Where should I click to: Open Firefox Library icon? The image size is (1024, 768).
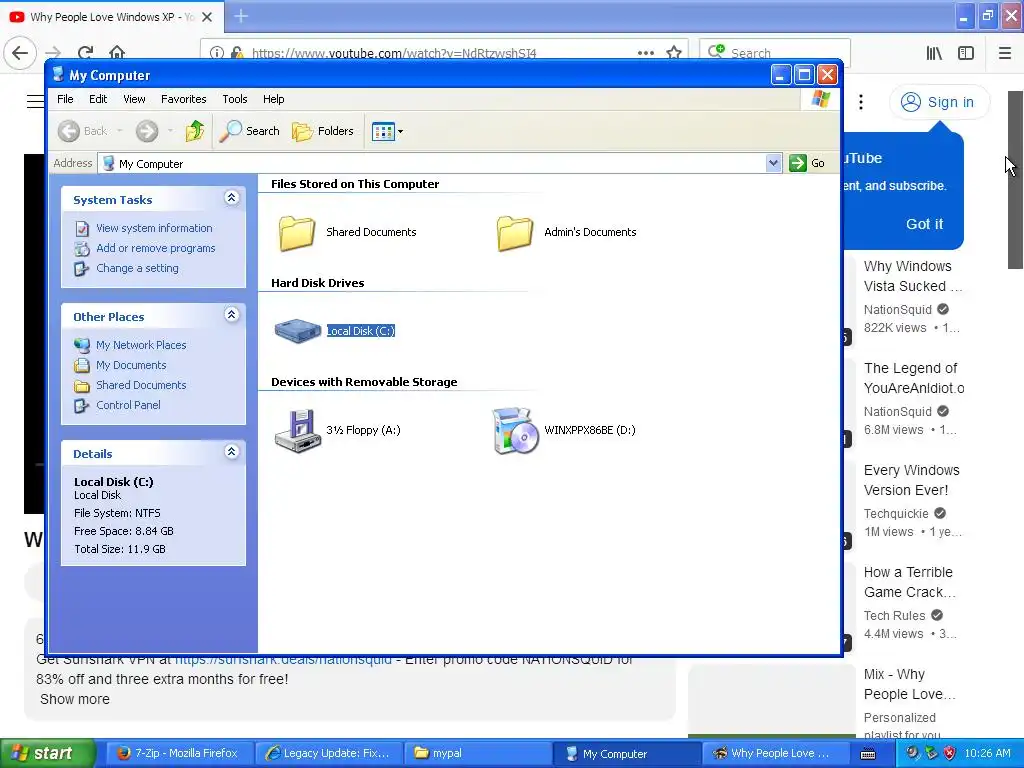(x=934, y=53)
